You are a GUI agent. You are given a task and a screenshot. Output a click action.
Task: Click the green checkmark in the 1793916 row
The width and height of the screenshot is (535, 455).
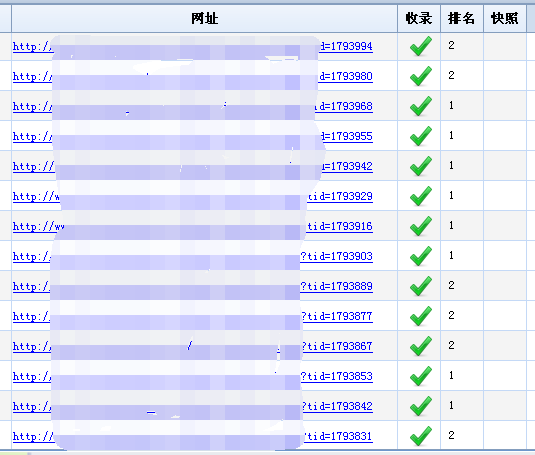click(x=421, y=226)
